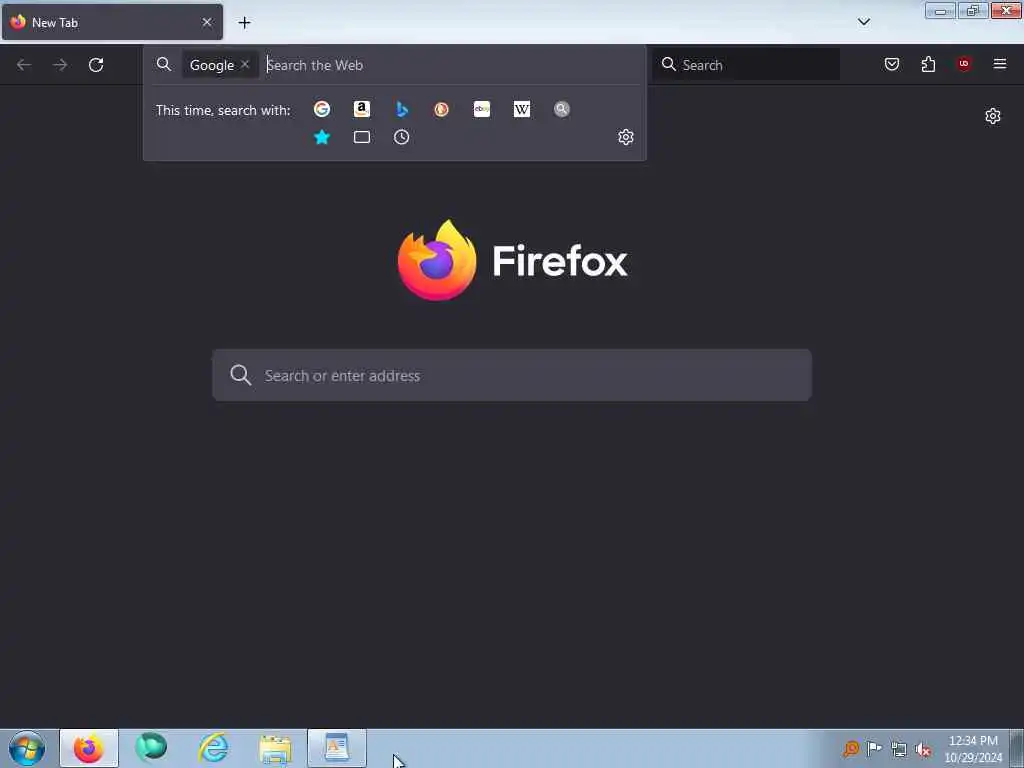
Task: Close the New Tab tab
Action: click(207, 22)
